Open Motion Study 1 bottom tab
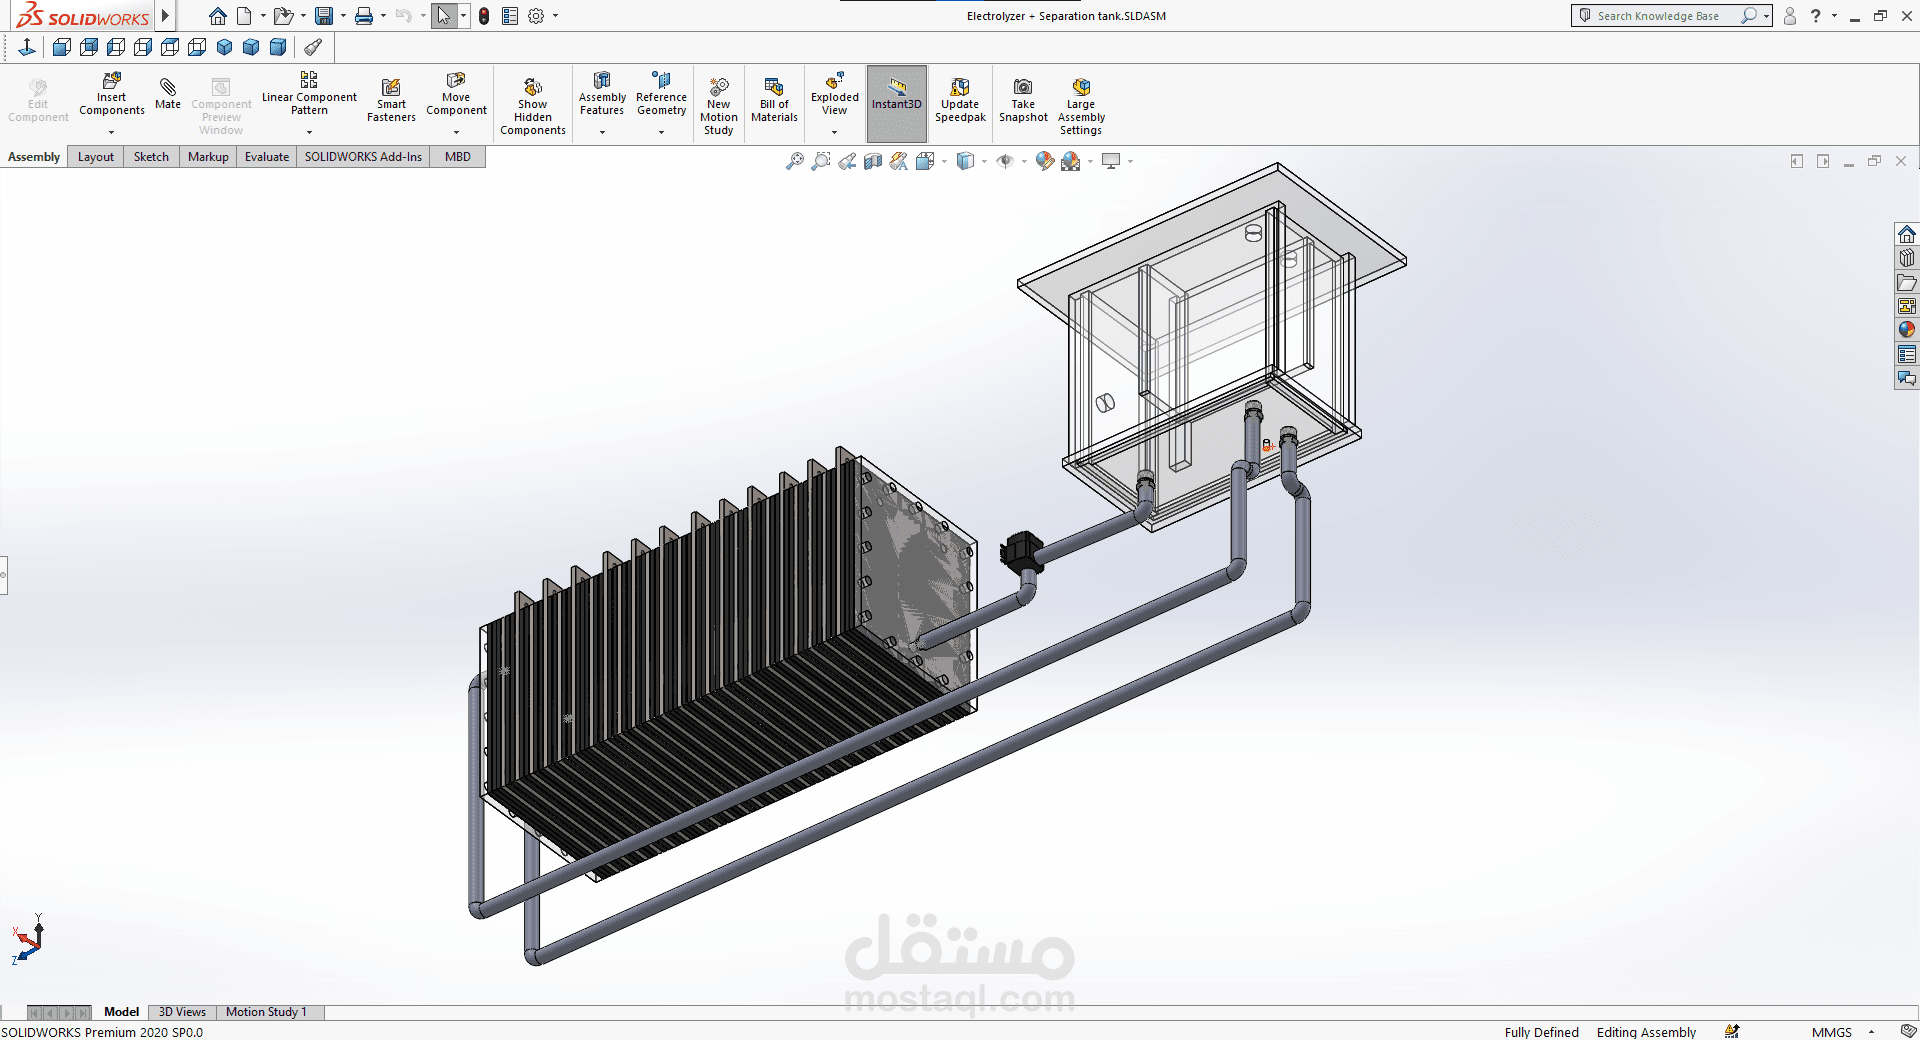 266,1012
